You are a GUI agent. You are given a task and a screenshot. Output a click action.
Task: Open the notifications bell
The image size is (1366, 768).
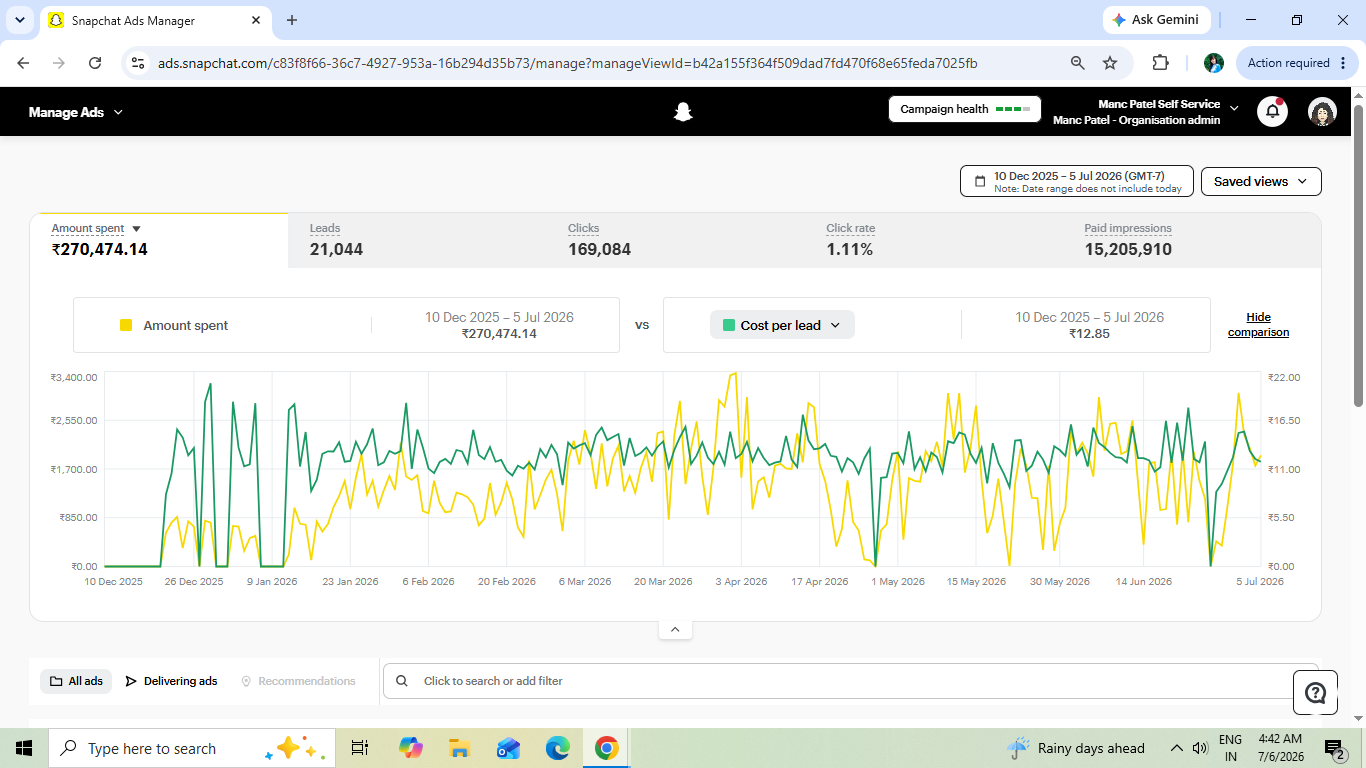[1272, 111]
